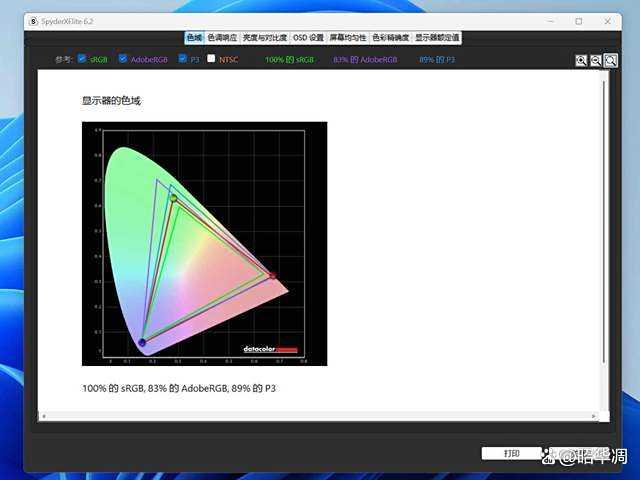640x480 pixels.
Task: Click the blue '89% 的 P3' result text
Action: coord(437,60)
